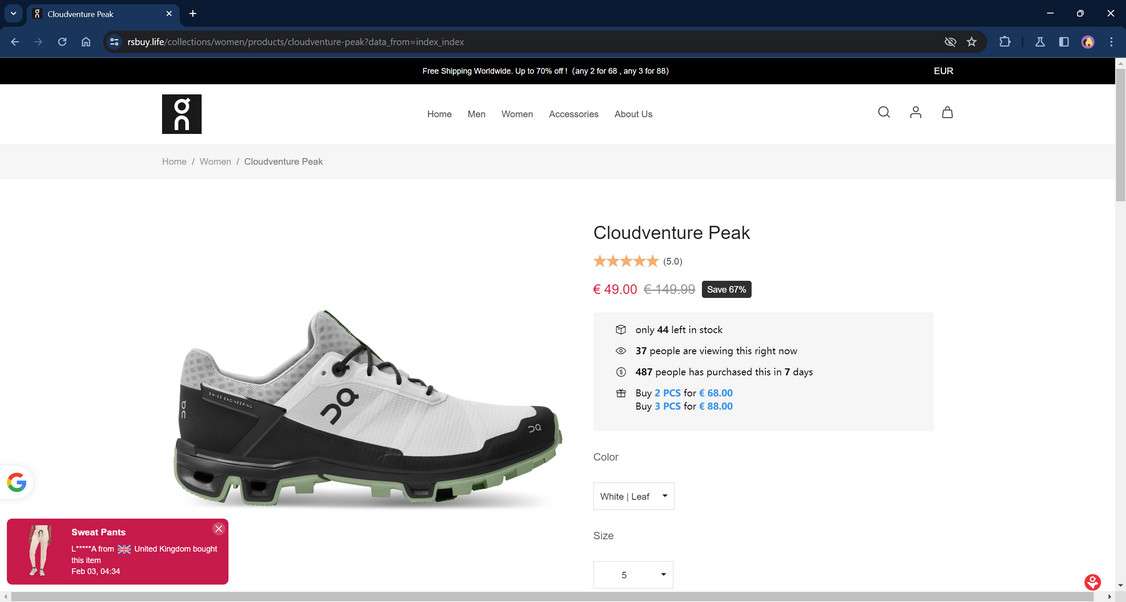Screen dimensions: 1126x602
Task: Click '37 people are viewing' text
Action: (x=716, y=351)
